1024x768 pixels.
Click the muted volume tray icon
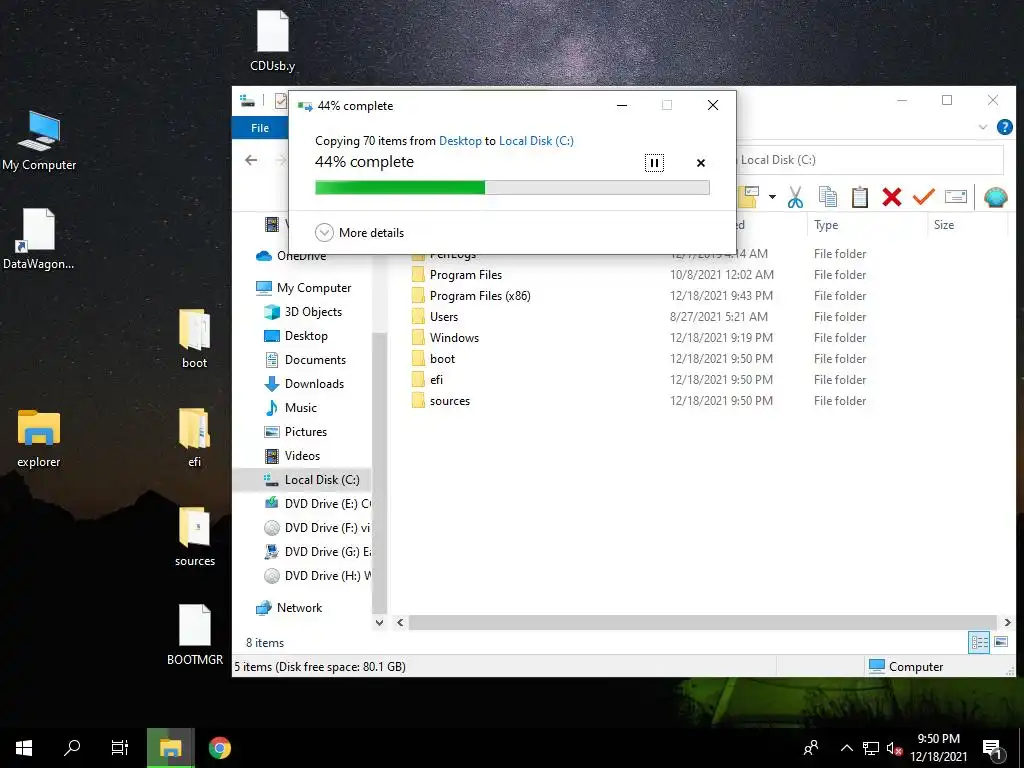(x=894, y=749)
